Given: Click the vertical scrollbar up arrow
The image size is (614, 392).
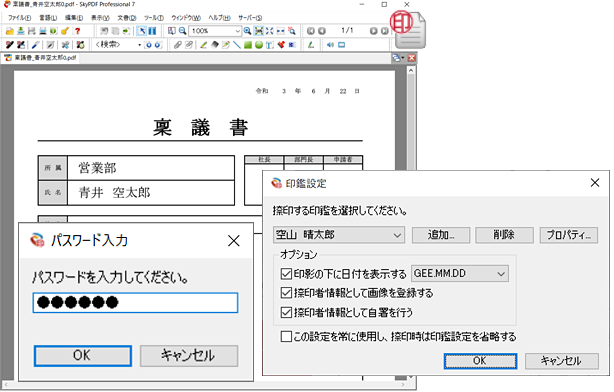Looking at the screenshot, I should 411,70.
